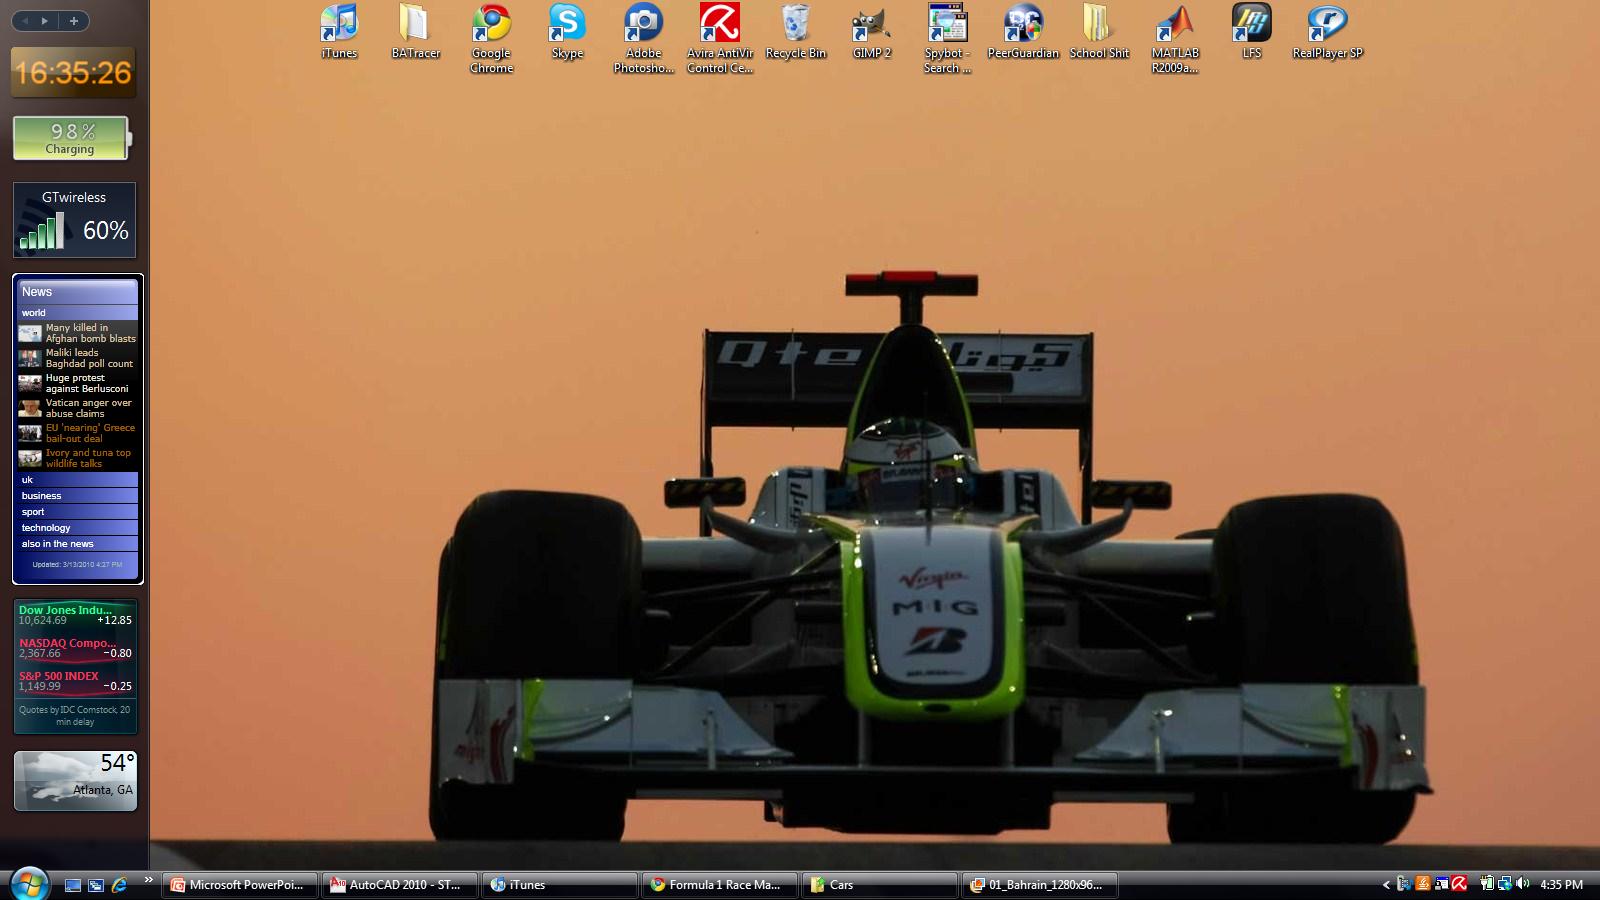Select the Adobe Photoshop desktop shortcut
This screenshot has height=900, width=1600.
point(644,38)
